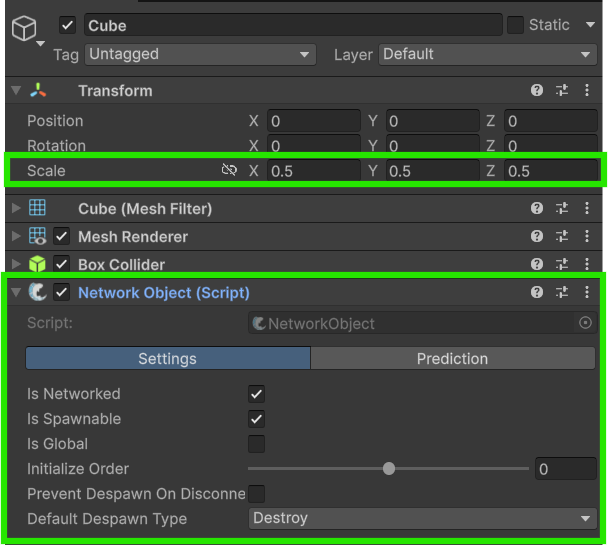Disable the Network Object component checkbox

click(62, 292)
